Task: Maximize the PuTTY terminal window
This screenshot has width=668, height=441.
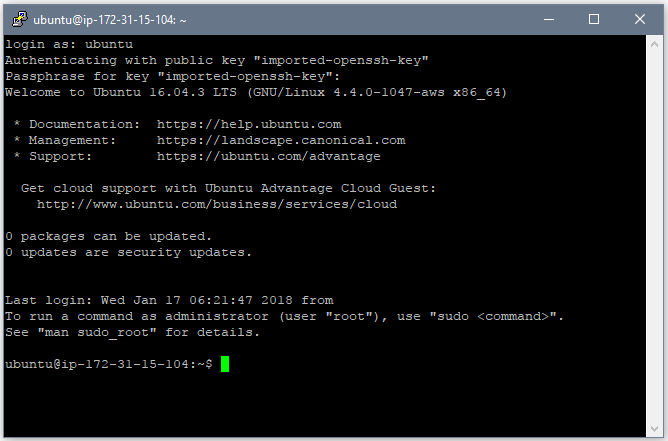Action: 594,20
